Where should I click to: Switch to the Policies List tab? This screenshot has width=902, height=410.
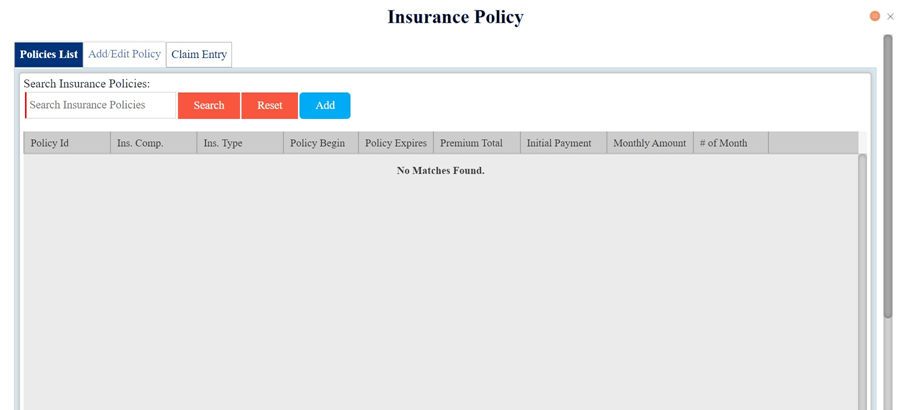tap(49, 54)
